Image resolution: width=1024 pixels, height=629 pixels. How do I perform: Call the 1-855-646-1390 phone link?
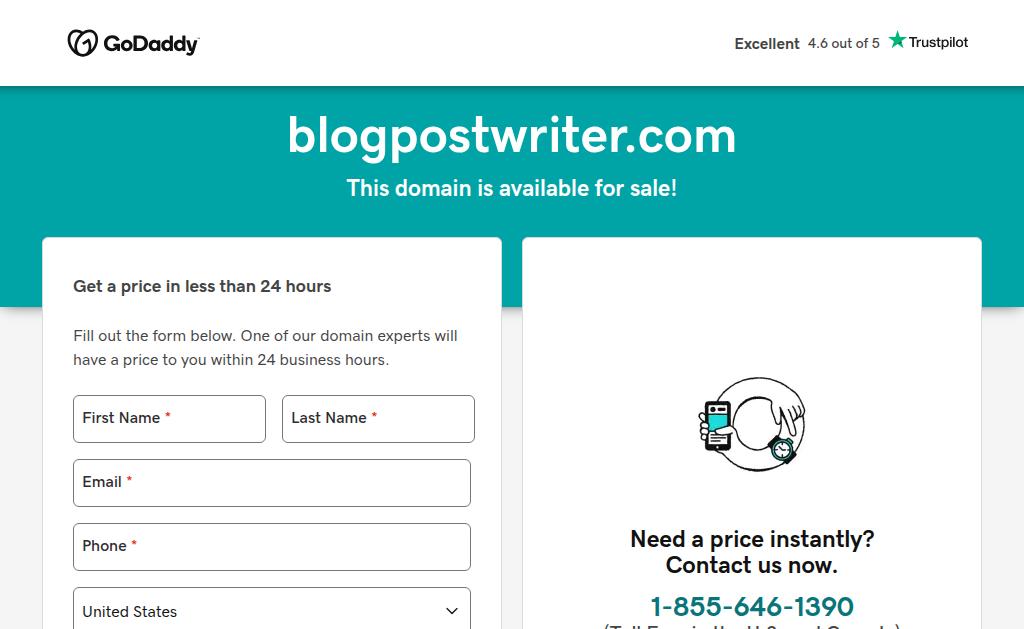(x=752, y=606)
